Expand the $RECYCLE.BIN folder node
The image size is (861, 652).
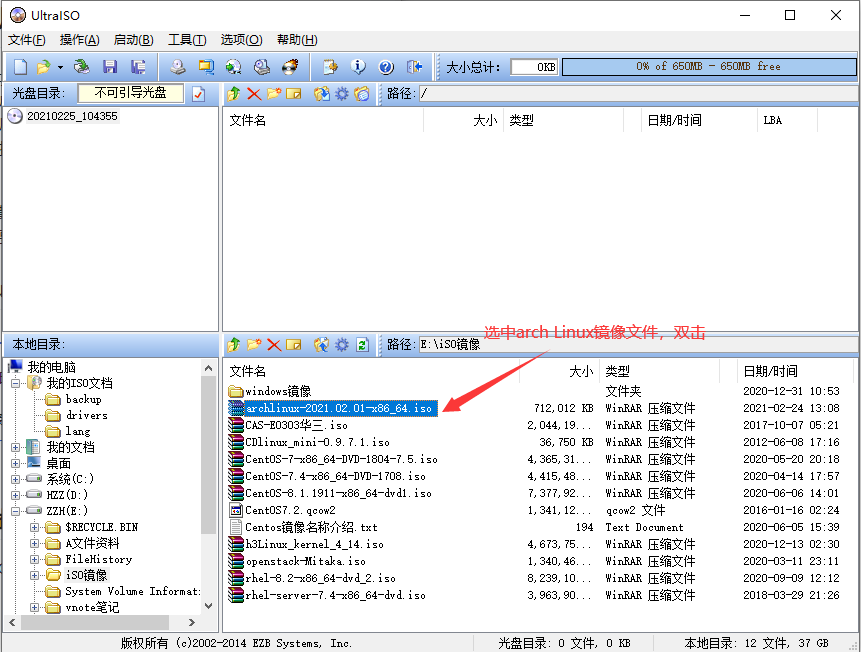pyautogui.click(x=34, y=527)
